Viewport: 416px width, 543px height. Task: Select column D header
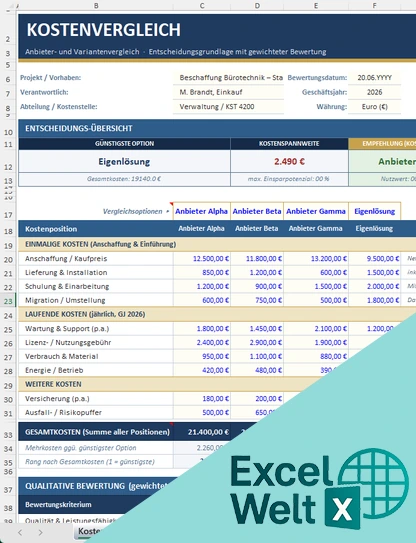coord(257,6)
